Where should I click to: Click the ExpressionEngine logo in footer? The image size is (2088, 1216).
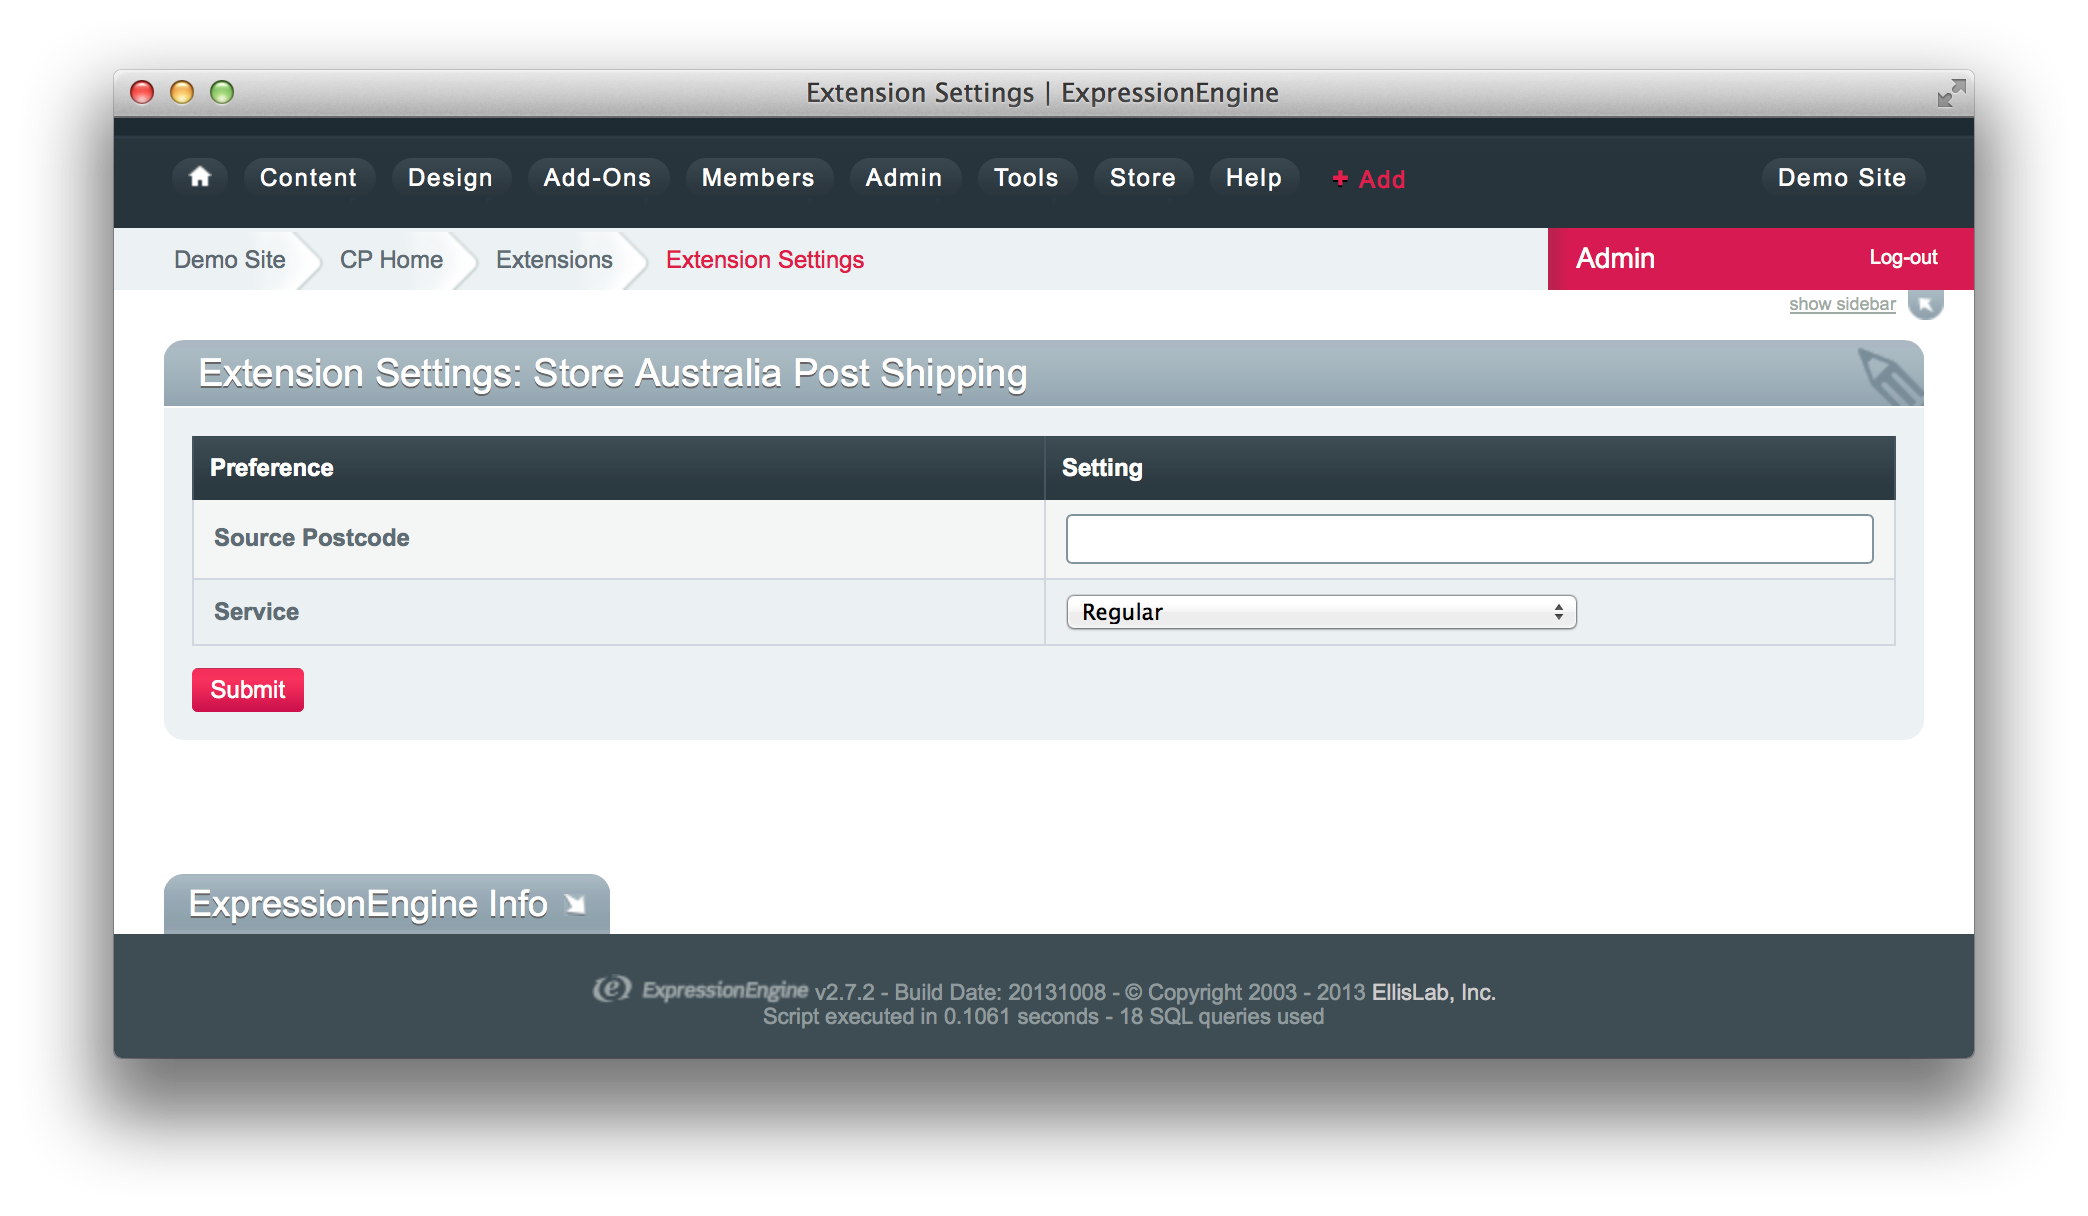pos(700,989)
